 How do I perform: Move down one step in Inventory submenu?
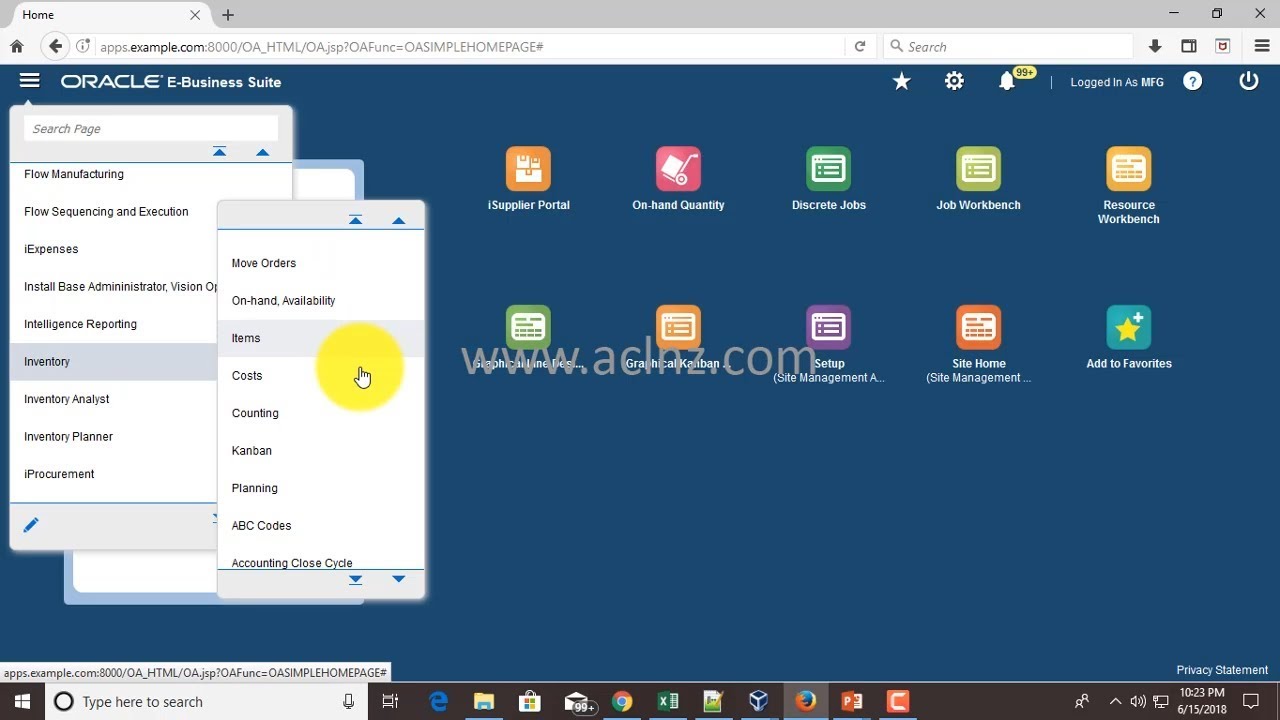(x=398, y=579)
